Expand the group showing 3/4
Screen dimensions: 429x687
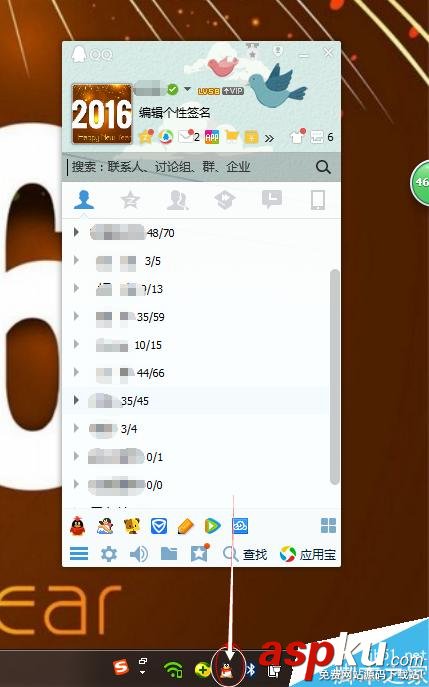(x=76, y=428)
